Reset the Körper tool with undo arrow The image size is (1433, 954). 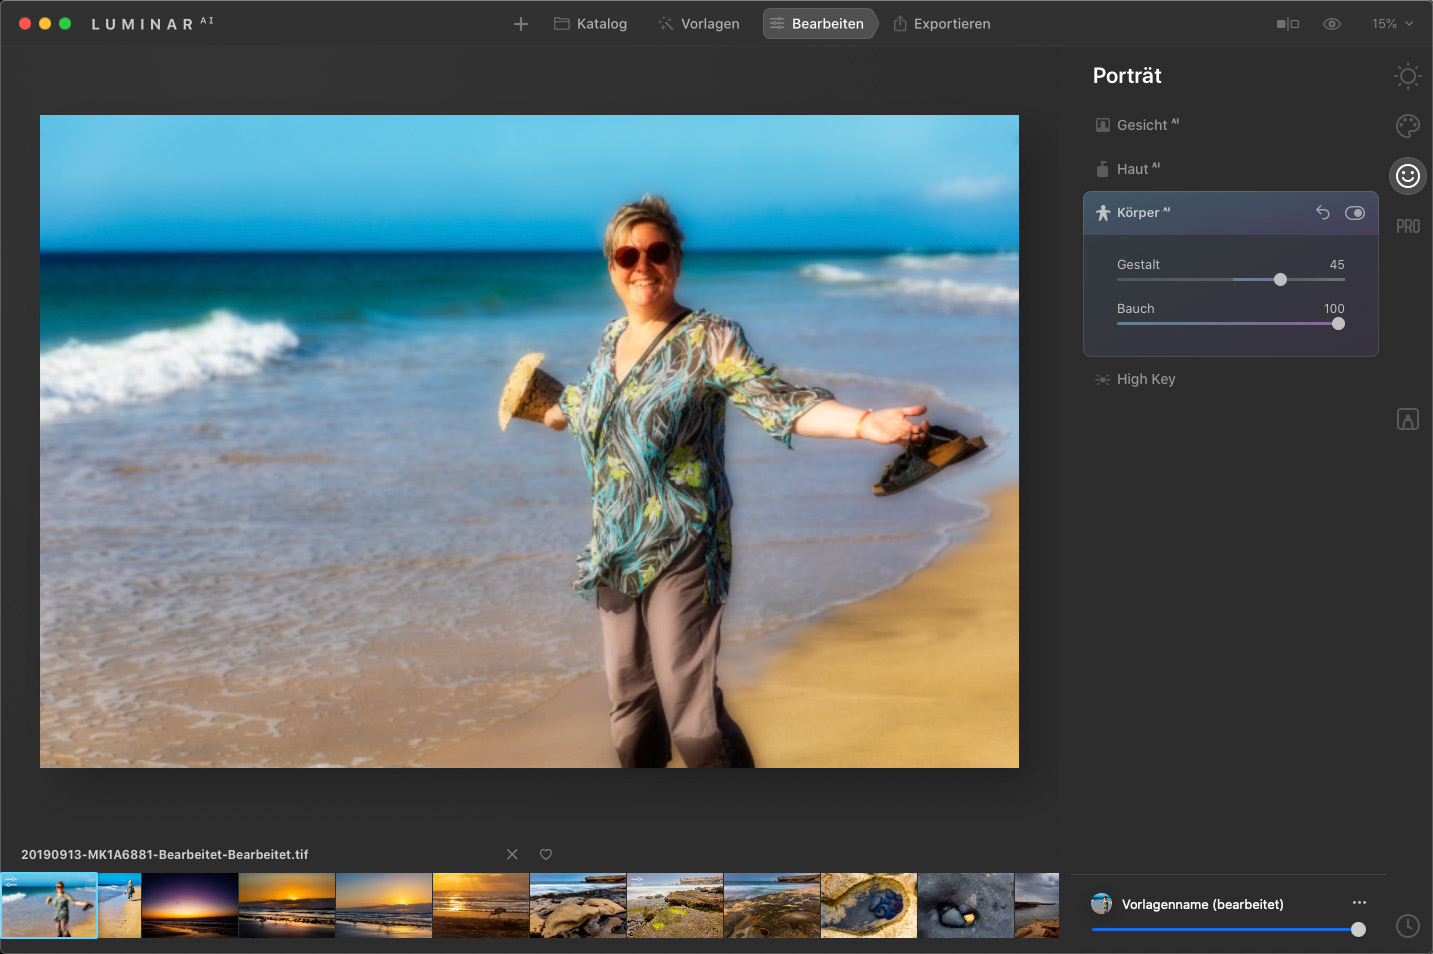click(x=1322, y=213)
